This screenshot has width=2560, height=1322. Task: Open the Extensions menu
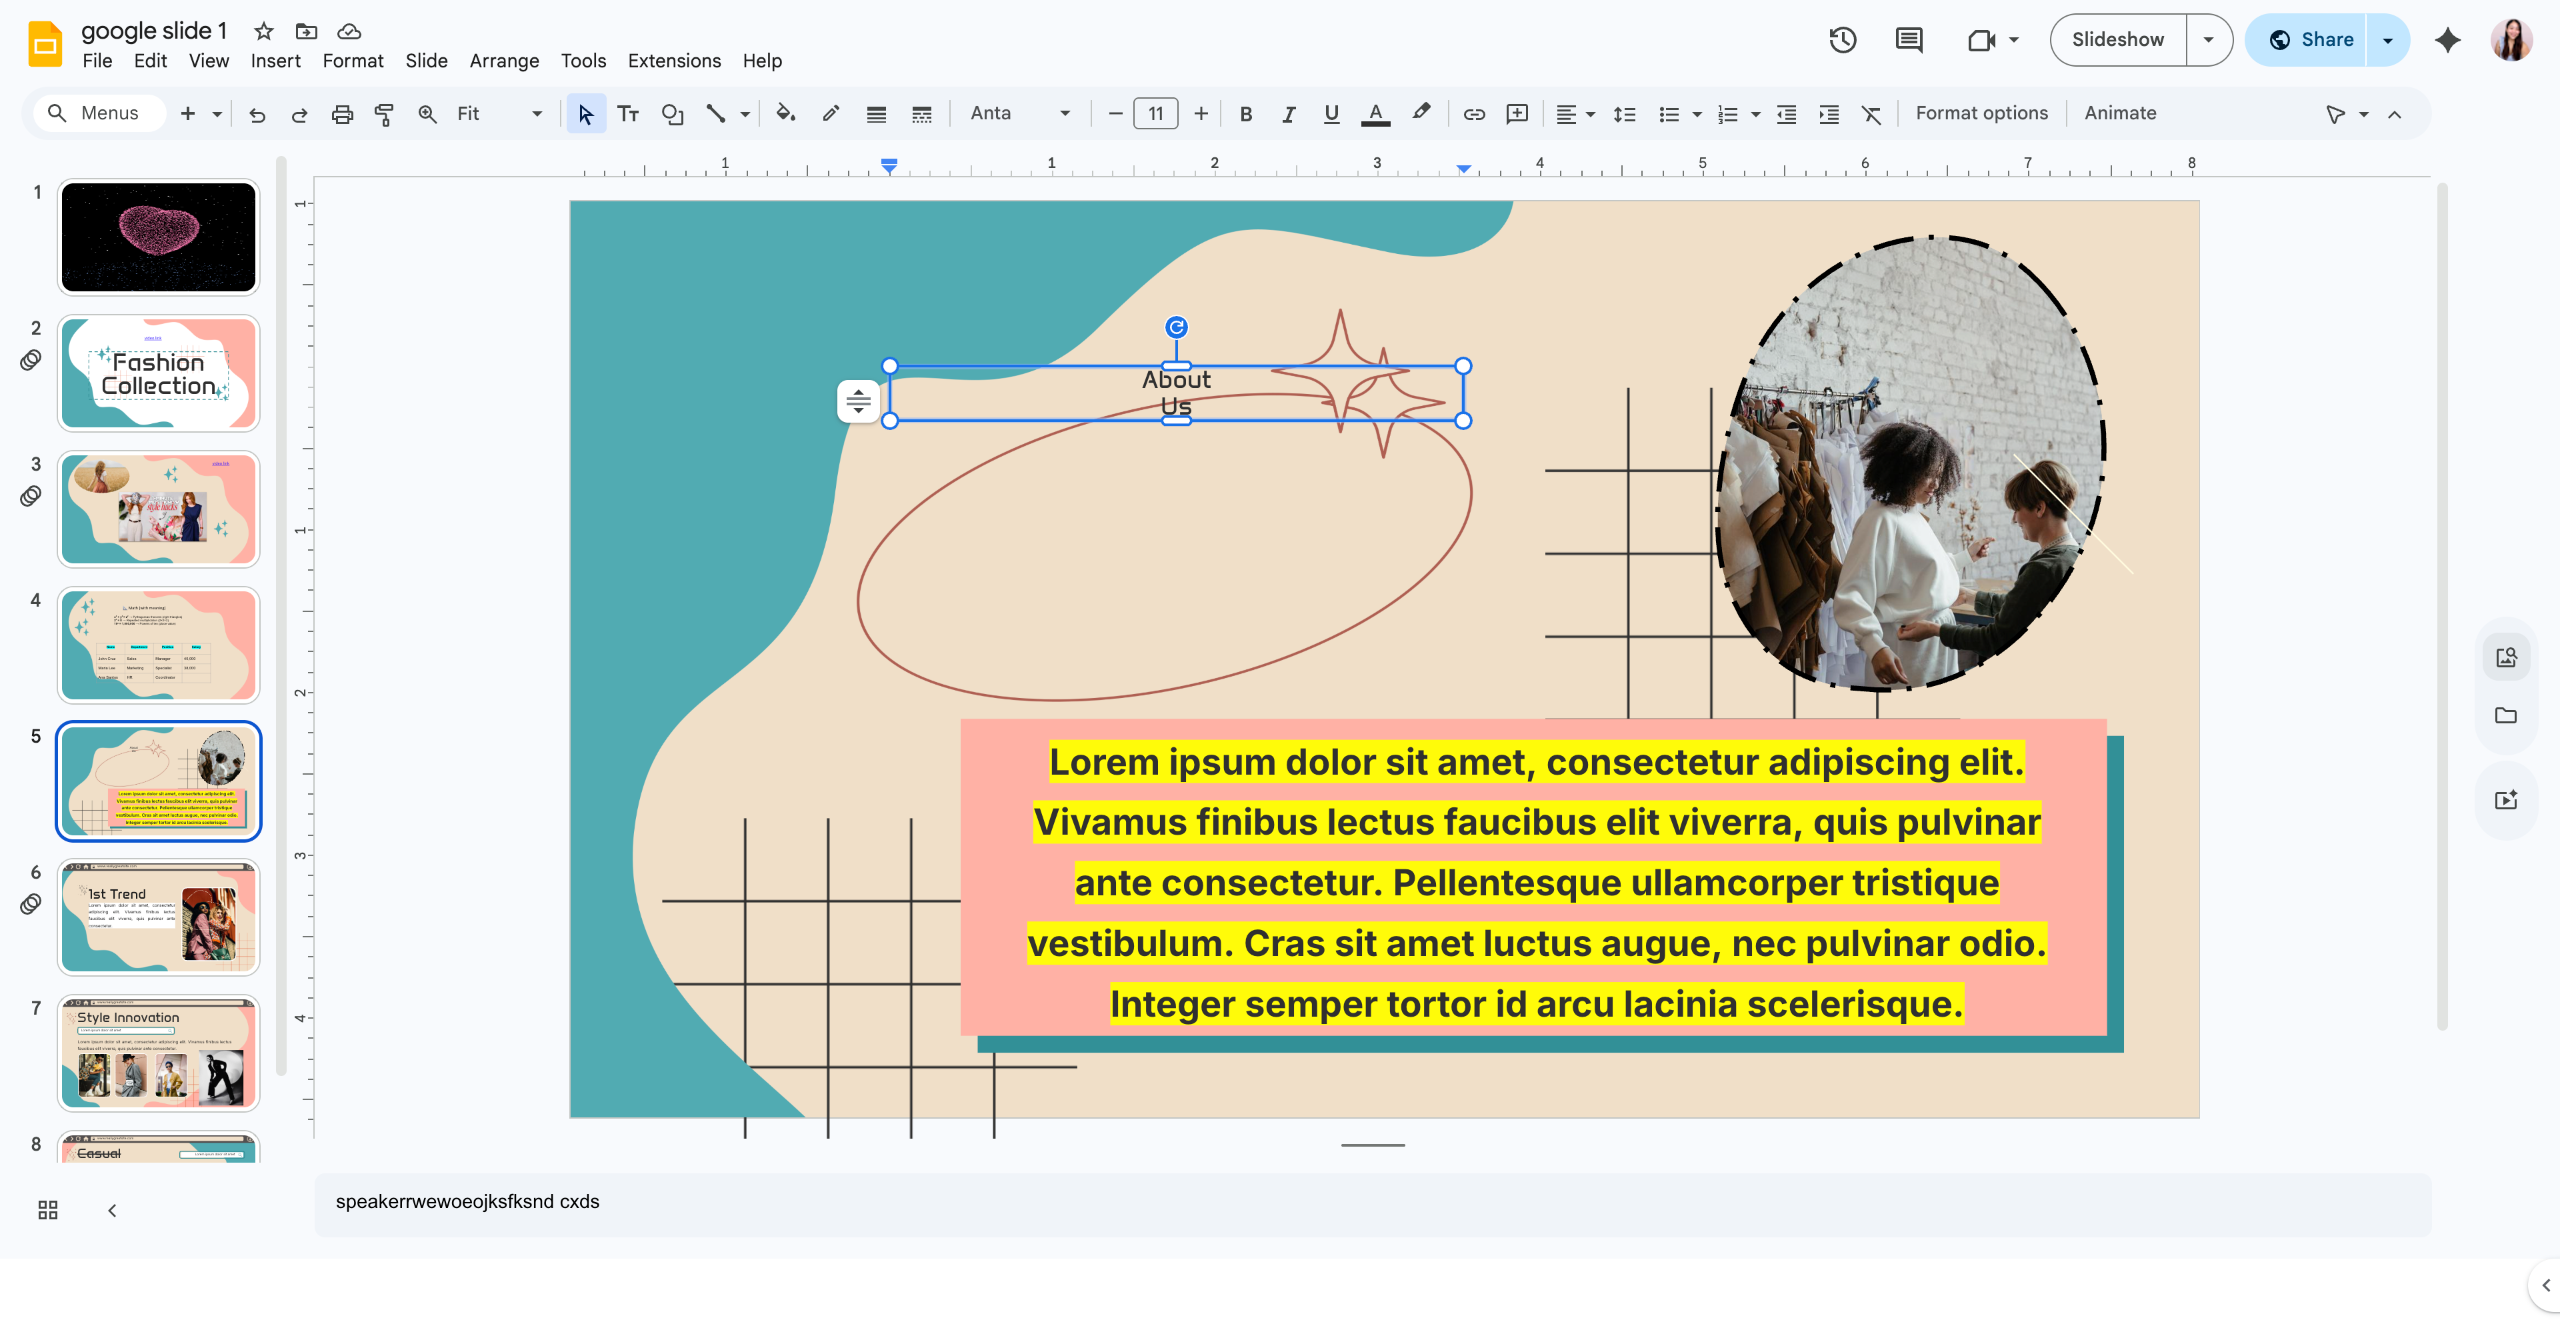674,61
